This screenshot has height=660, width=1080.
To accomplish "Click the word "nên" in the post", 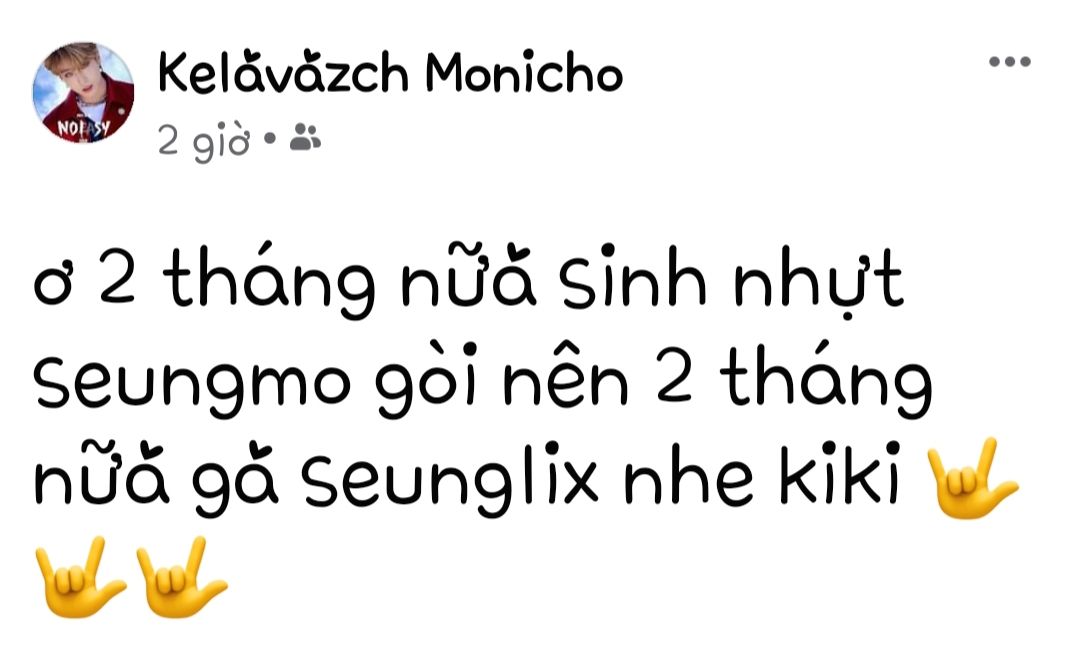I will [567, 376].
